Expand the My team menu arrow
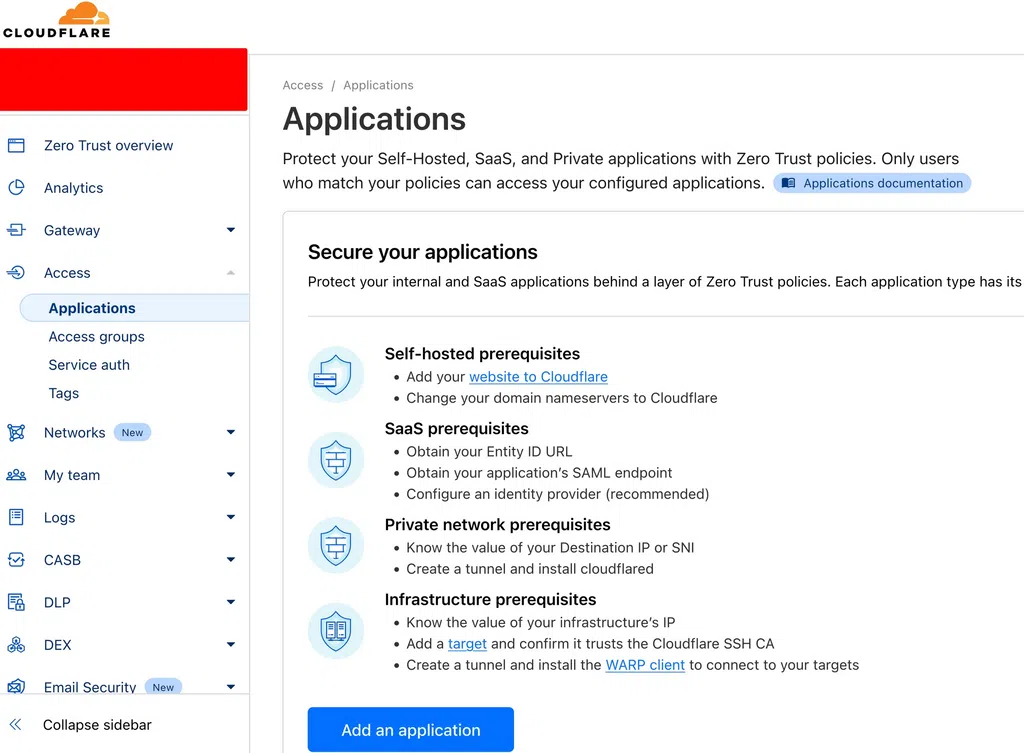Screen dimensions: 1024x753 [x=231, y=475]
